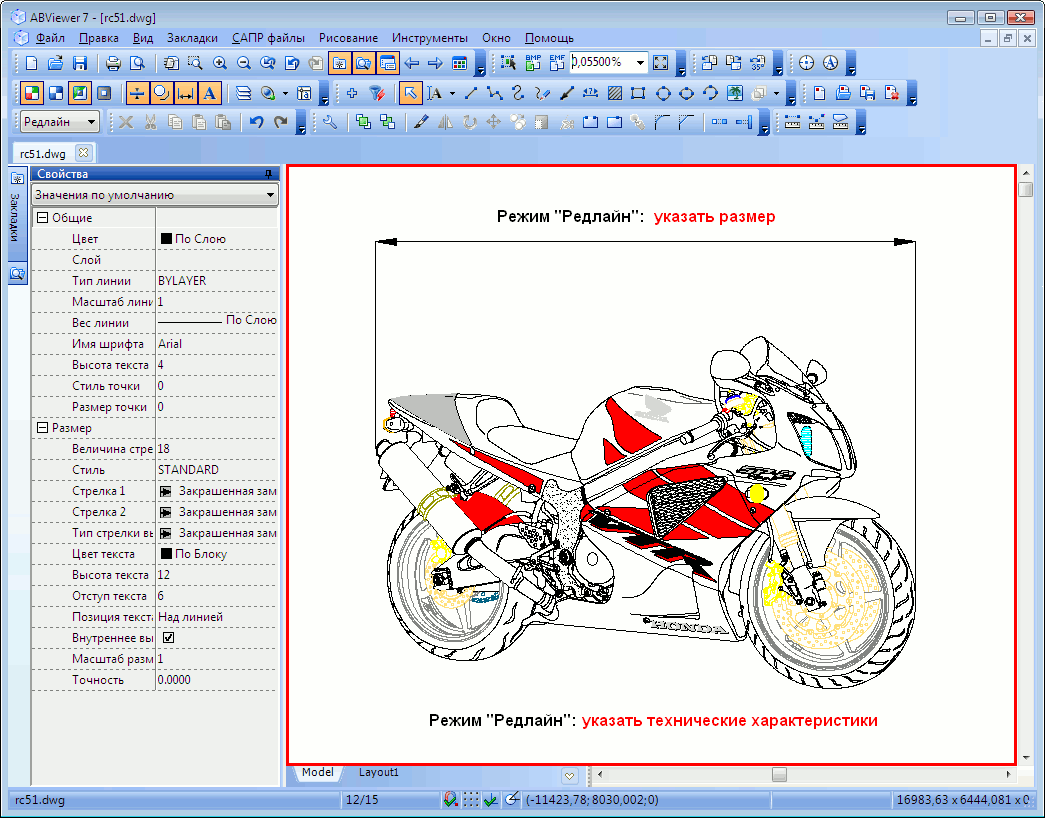1045x818 pixels.
Task: Rotate view by 35 degrees icon
Action: point(758,63)
